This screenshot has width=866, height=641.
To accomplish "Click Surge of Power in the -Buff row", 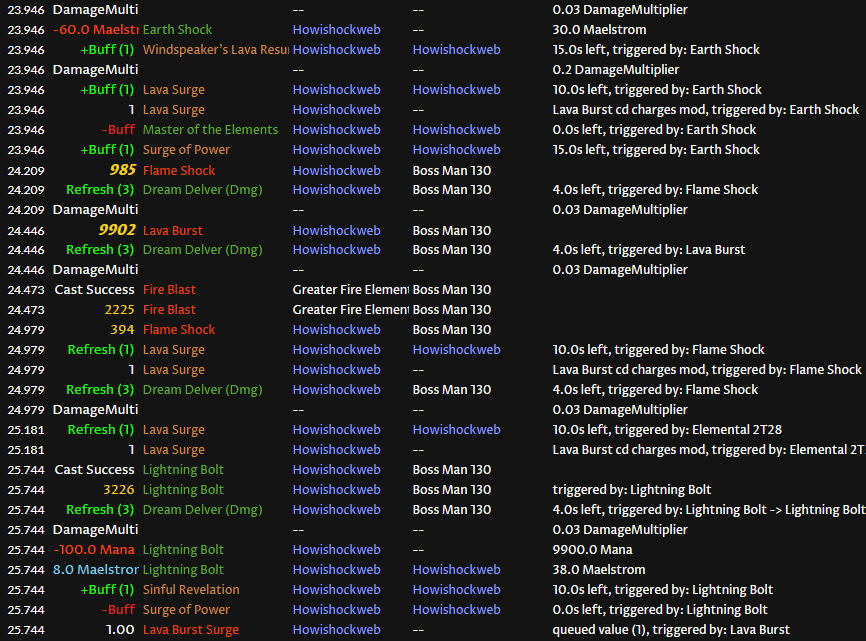I will (x=186, y=610).
